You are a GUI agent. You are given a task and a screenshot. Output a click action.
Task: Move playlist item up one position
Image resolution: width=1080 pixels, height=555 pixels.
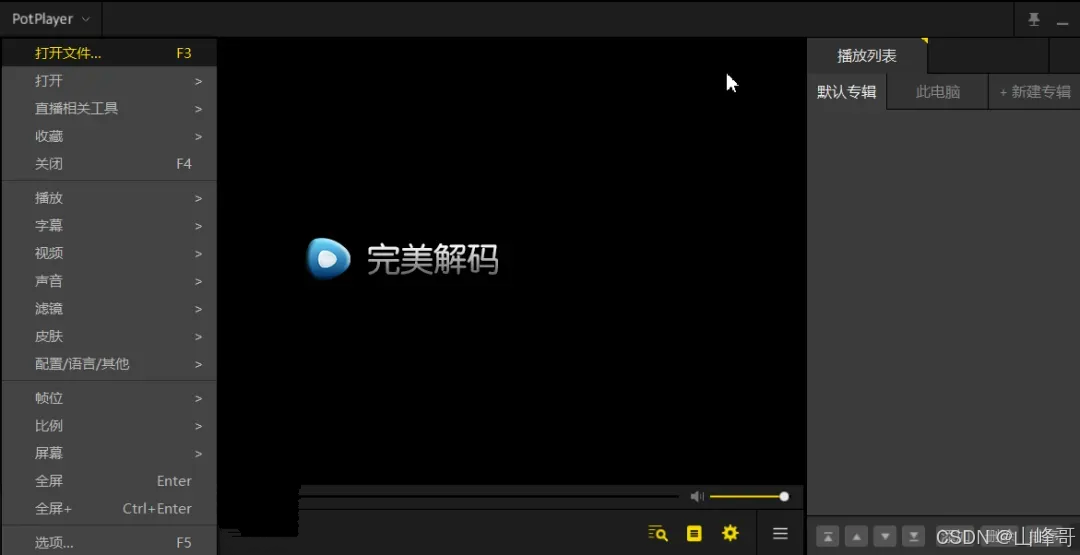pos(857,536)
